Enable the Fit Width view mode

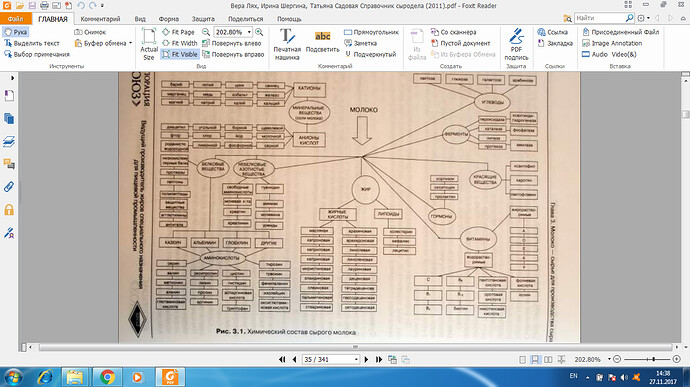click(180, 43)
